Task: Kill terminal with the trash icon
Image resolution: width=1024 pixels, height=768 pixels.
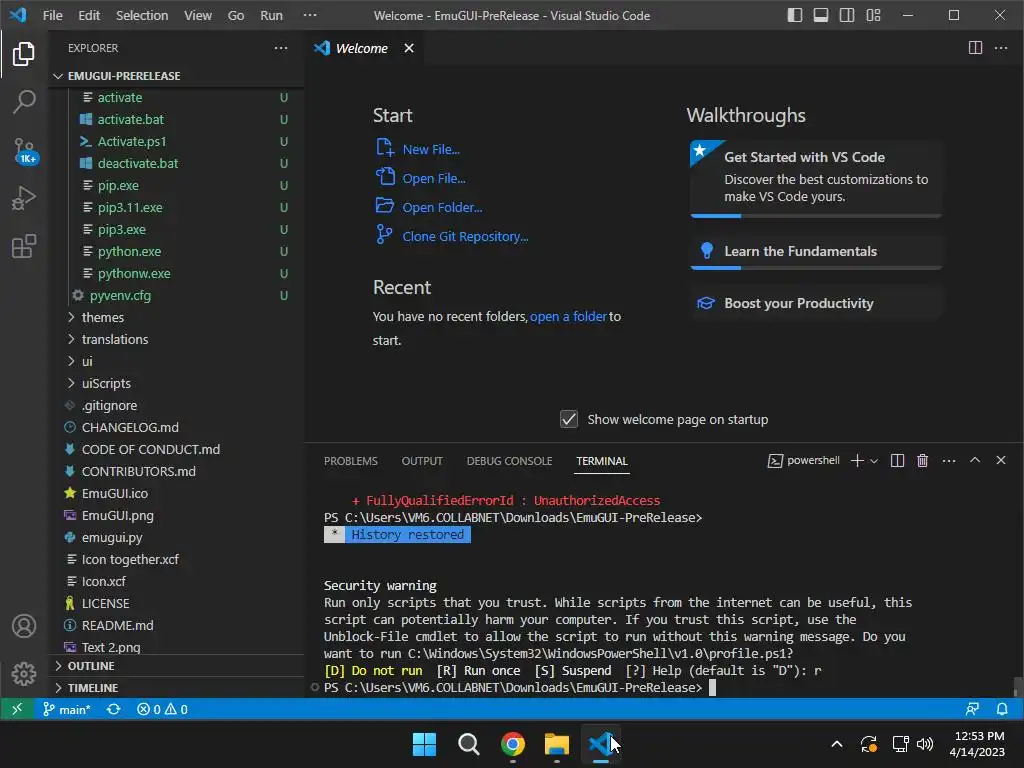Action: pyautogui.click(x=922, y=460)
